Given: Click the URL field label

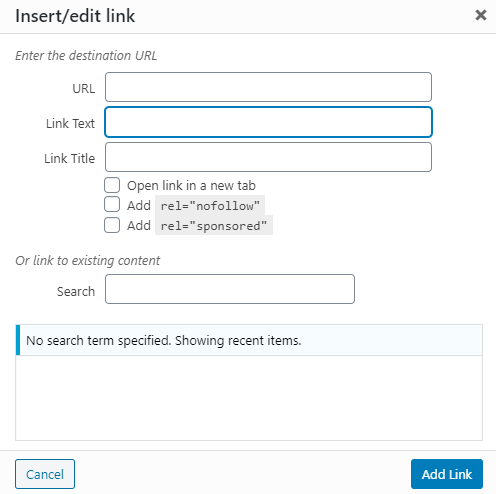Looking at the screenshot, I should click(84, 89).
